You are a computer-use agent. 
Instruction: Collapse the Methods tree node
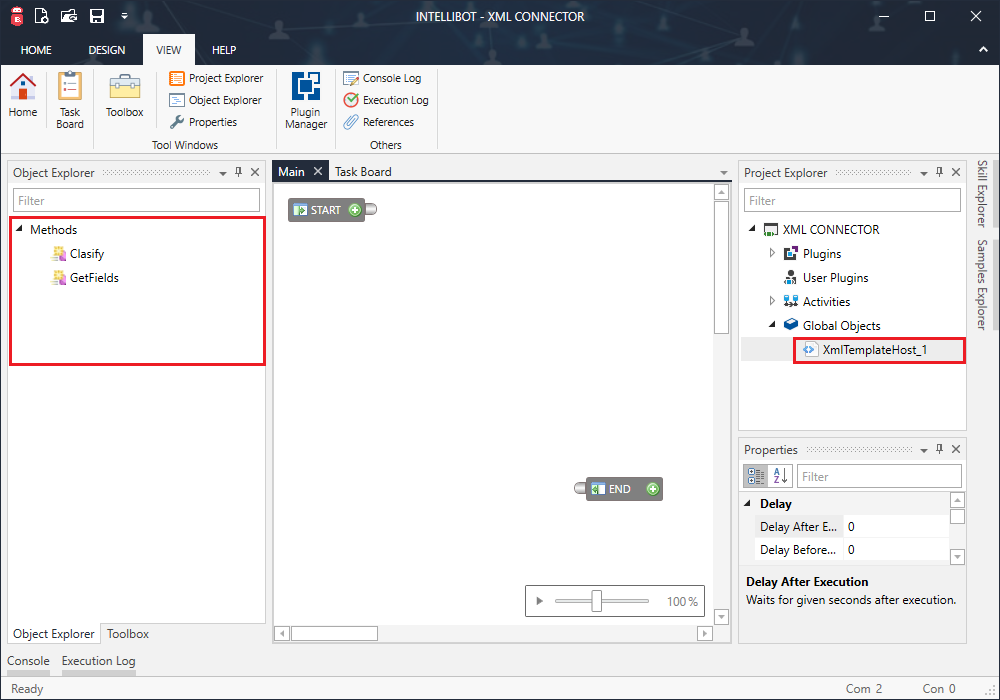point(19,228)
